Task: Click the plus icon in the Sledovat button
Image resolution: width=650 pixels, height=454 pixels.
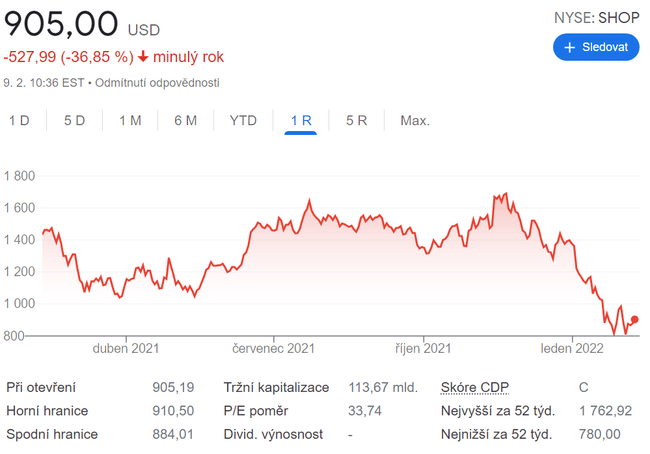Action: (x=570, y=47)
